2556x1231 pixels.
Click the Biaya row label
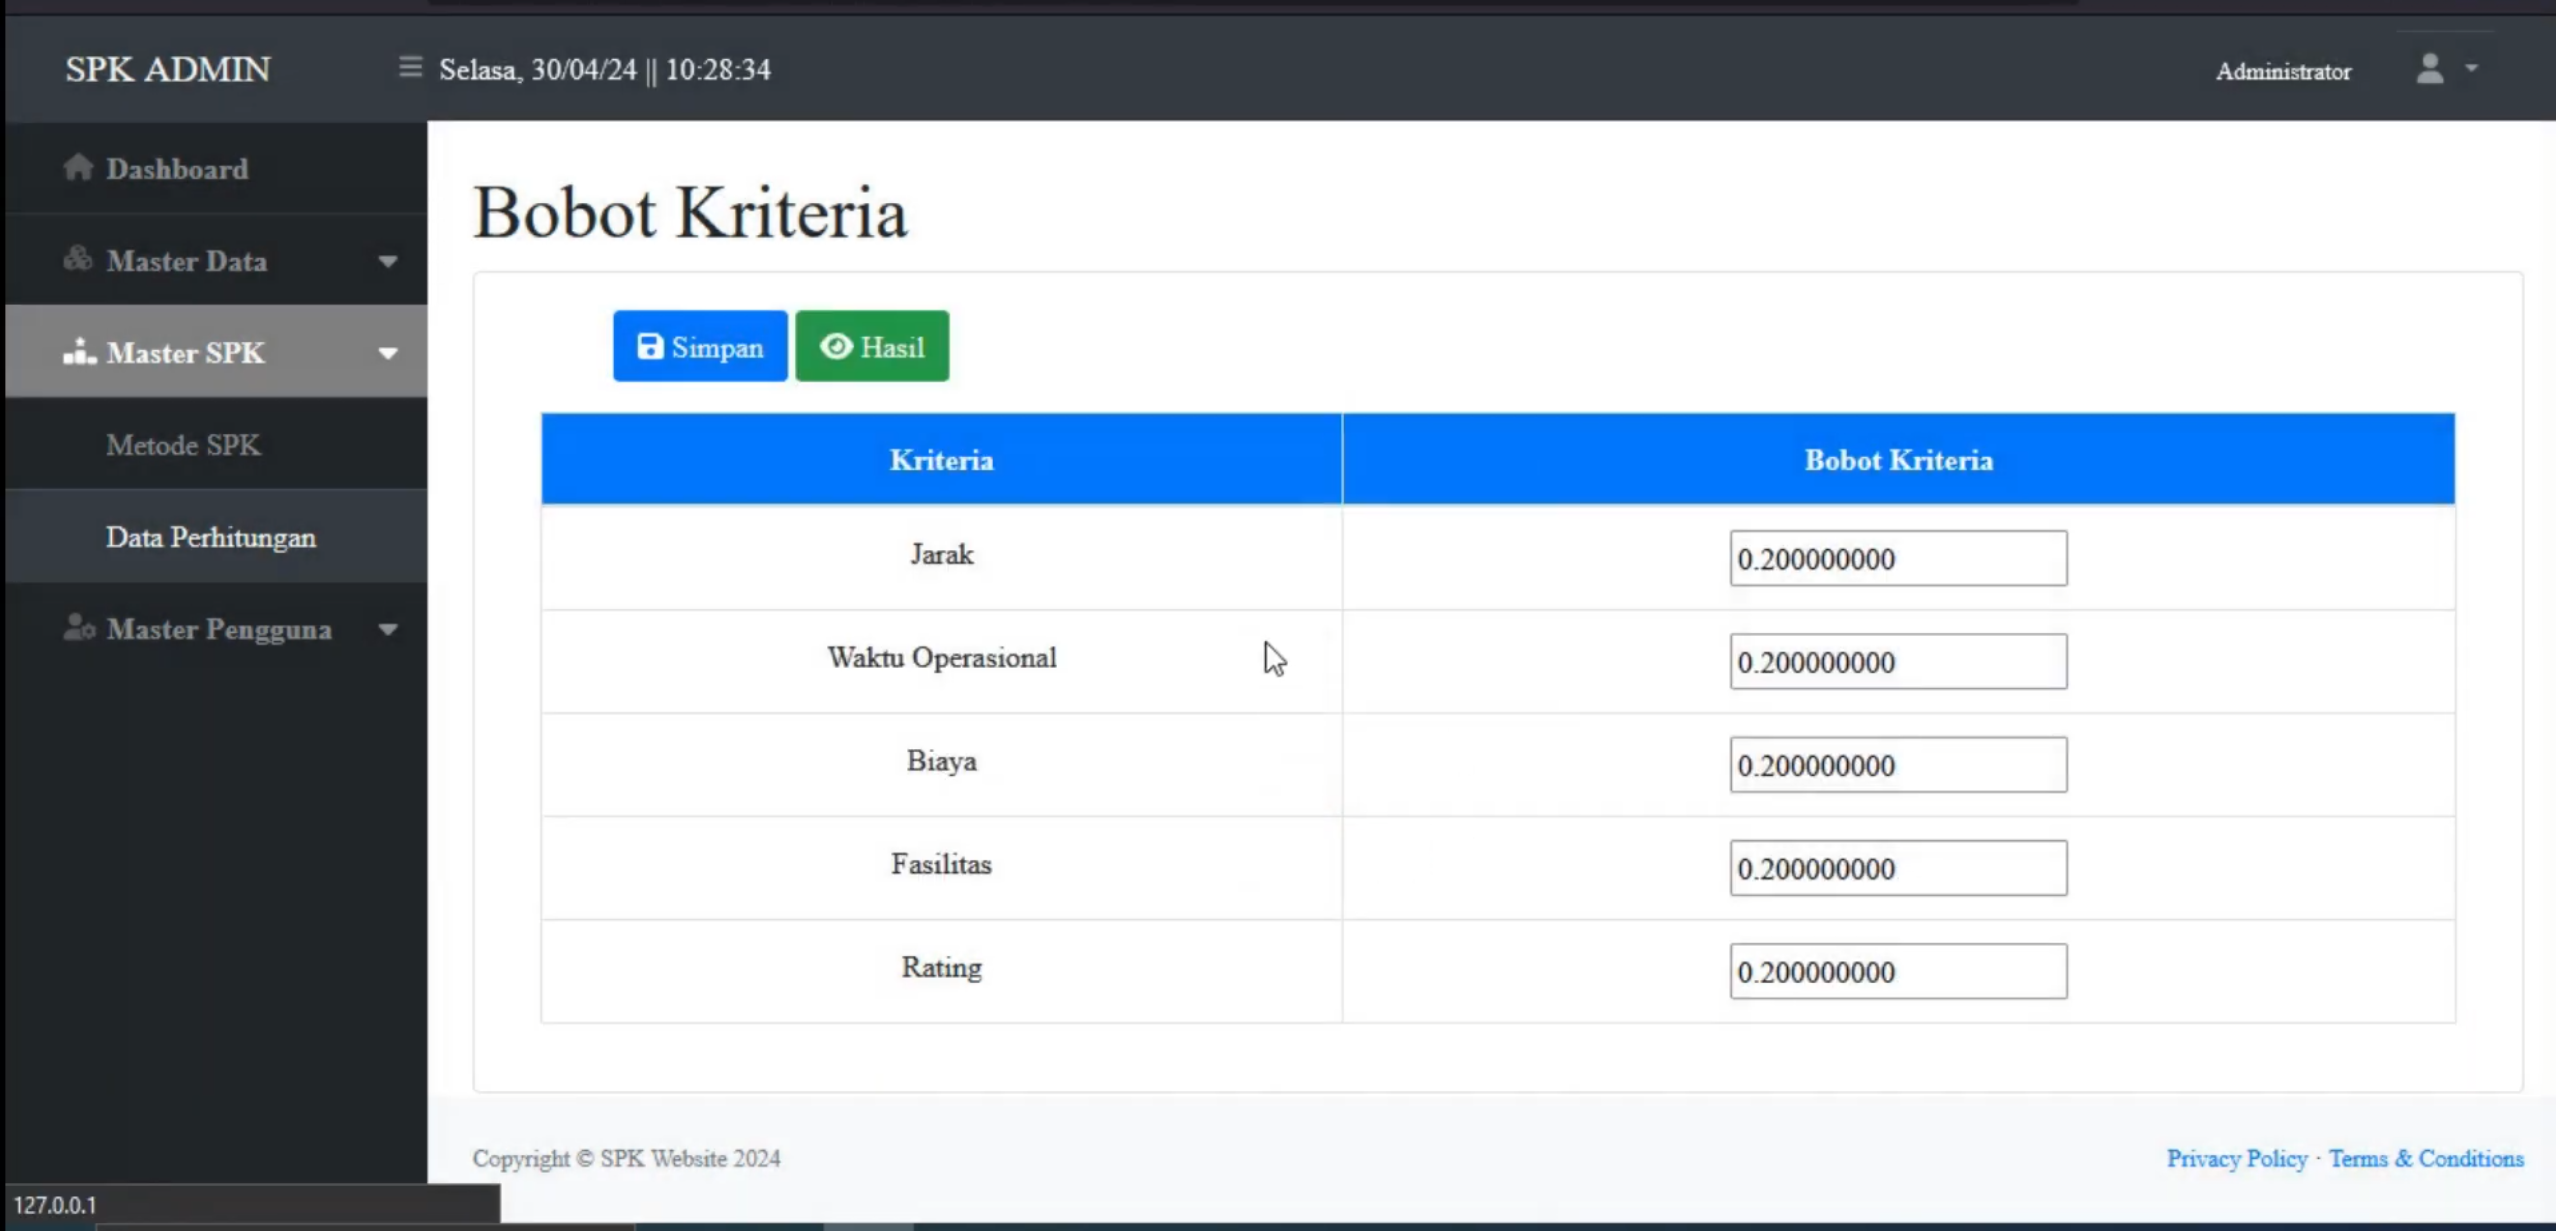point(941,761)
